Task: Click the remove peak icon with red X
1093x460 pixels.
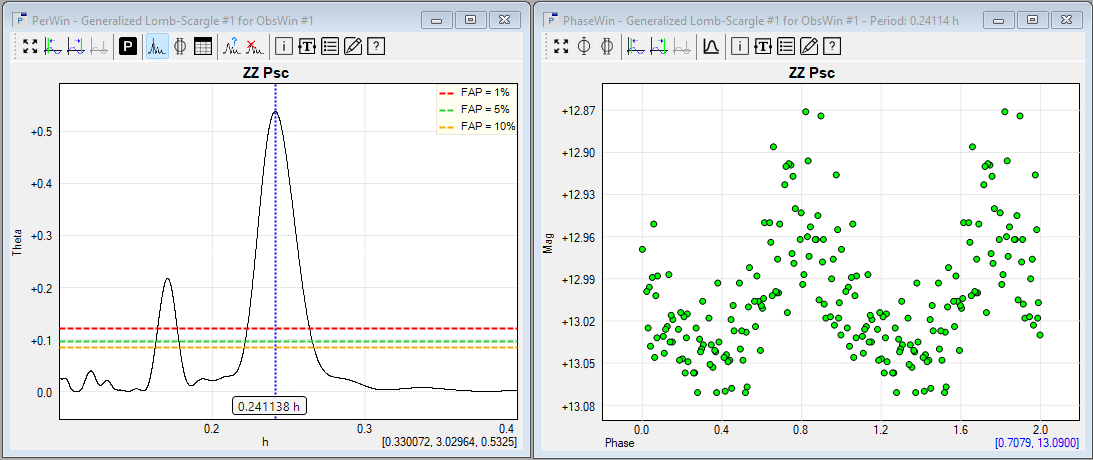Action: point(254,46)
